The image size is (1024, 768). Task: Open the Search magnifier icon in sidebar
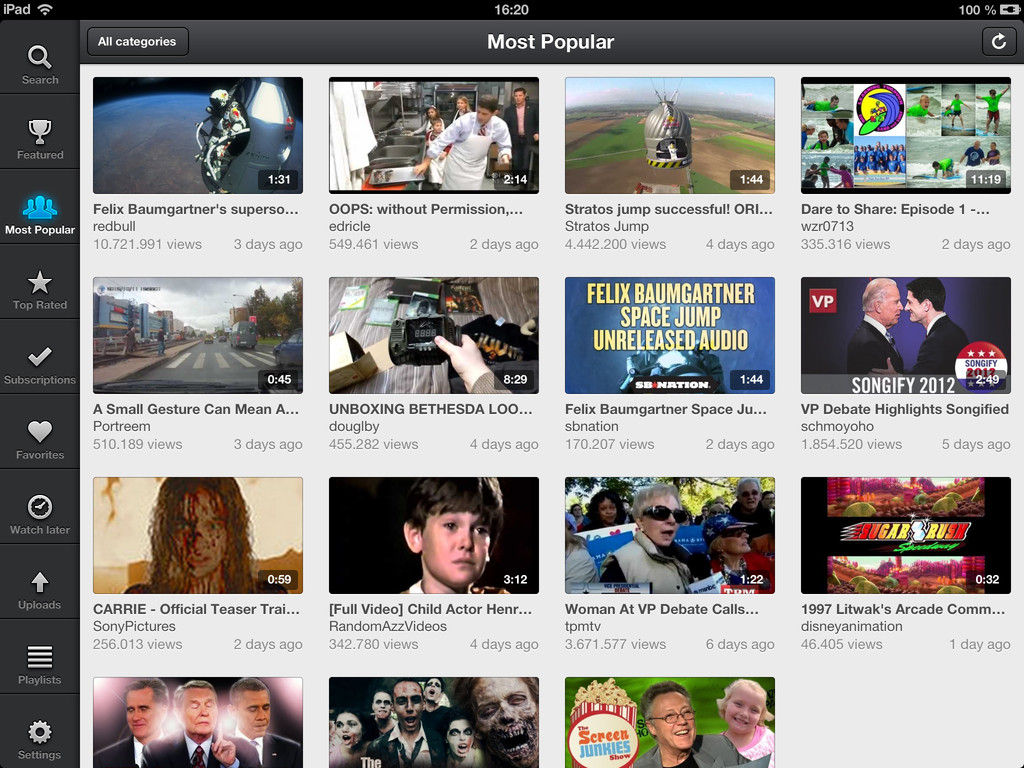pos(40,57)
